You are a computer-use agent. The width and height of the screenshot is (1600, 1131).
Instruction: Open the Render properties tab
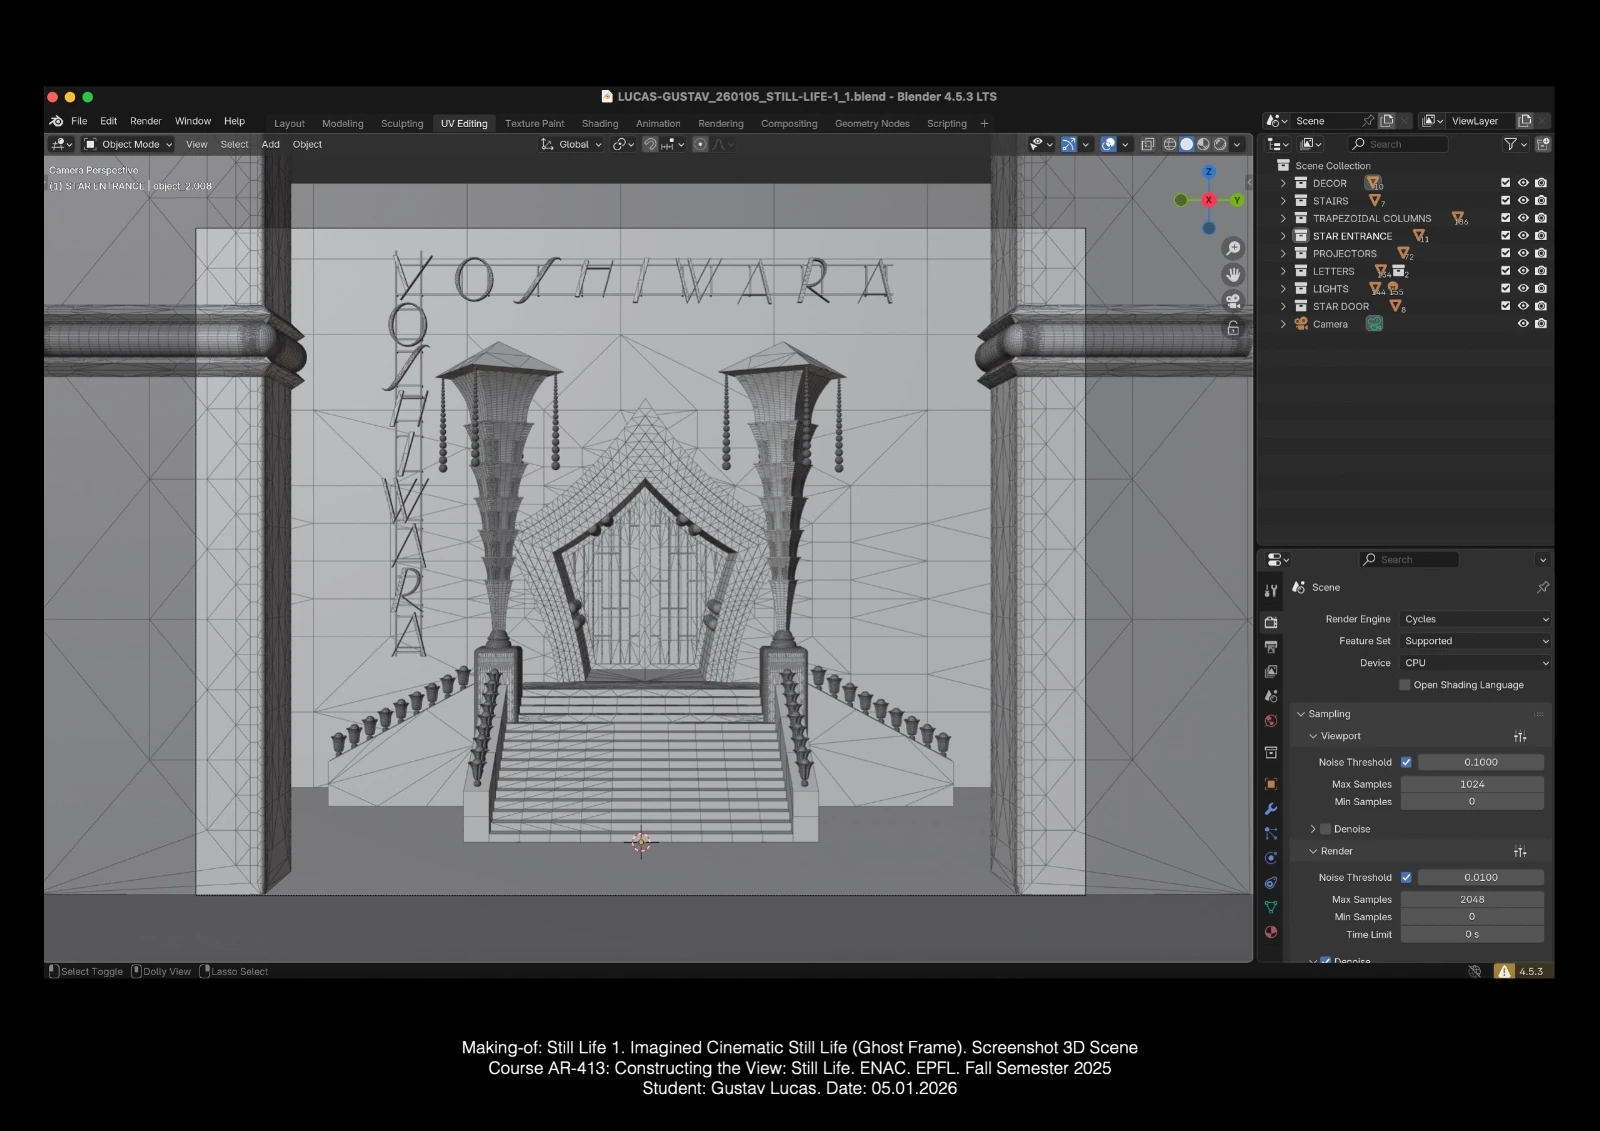click(x=1271, y=622)
